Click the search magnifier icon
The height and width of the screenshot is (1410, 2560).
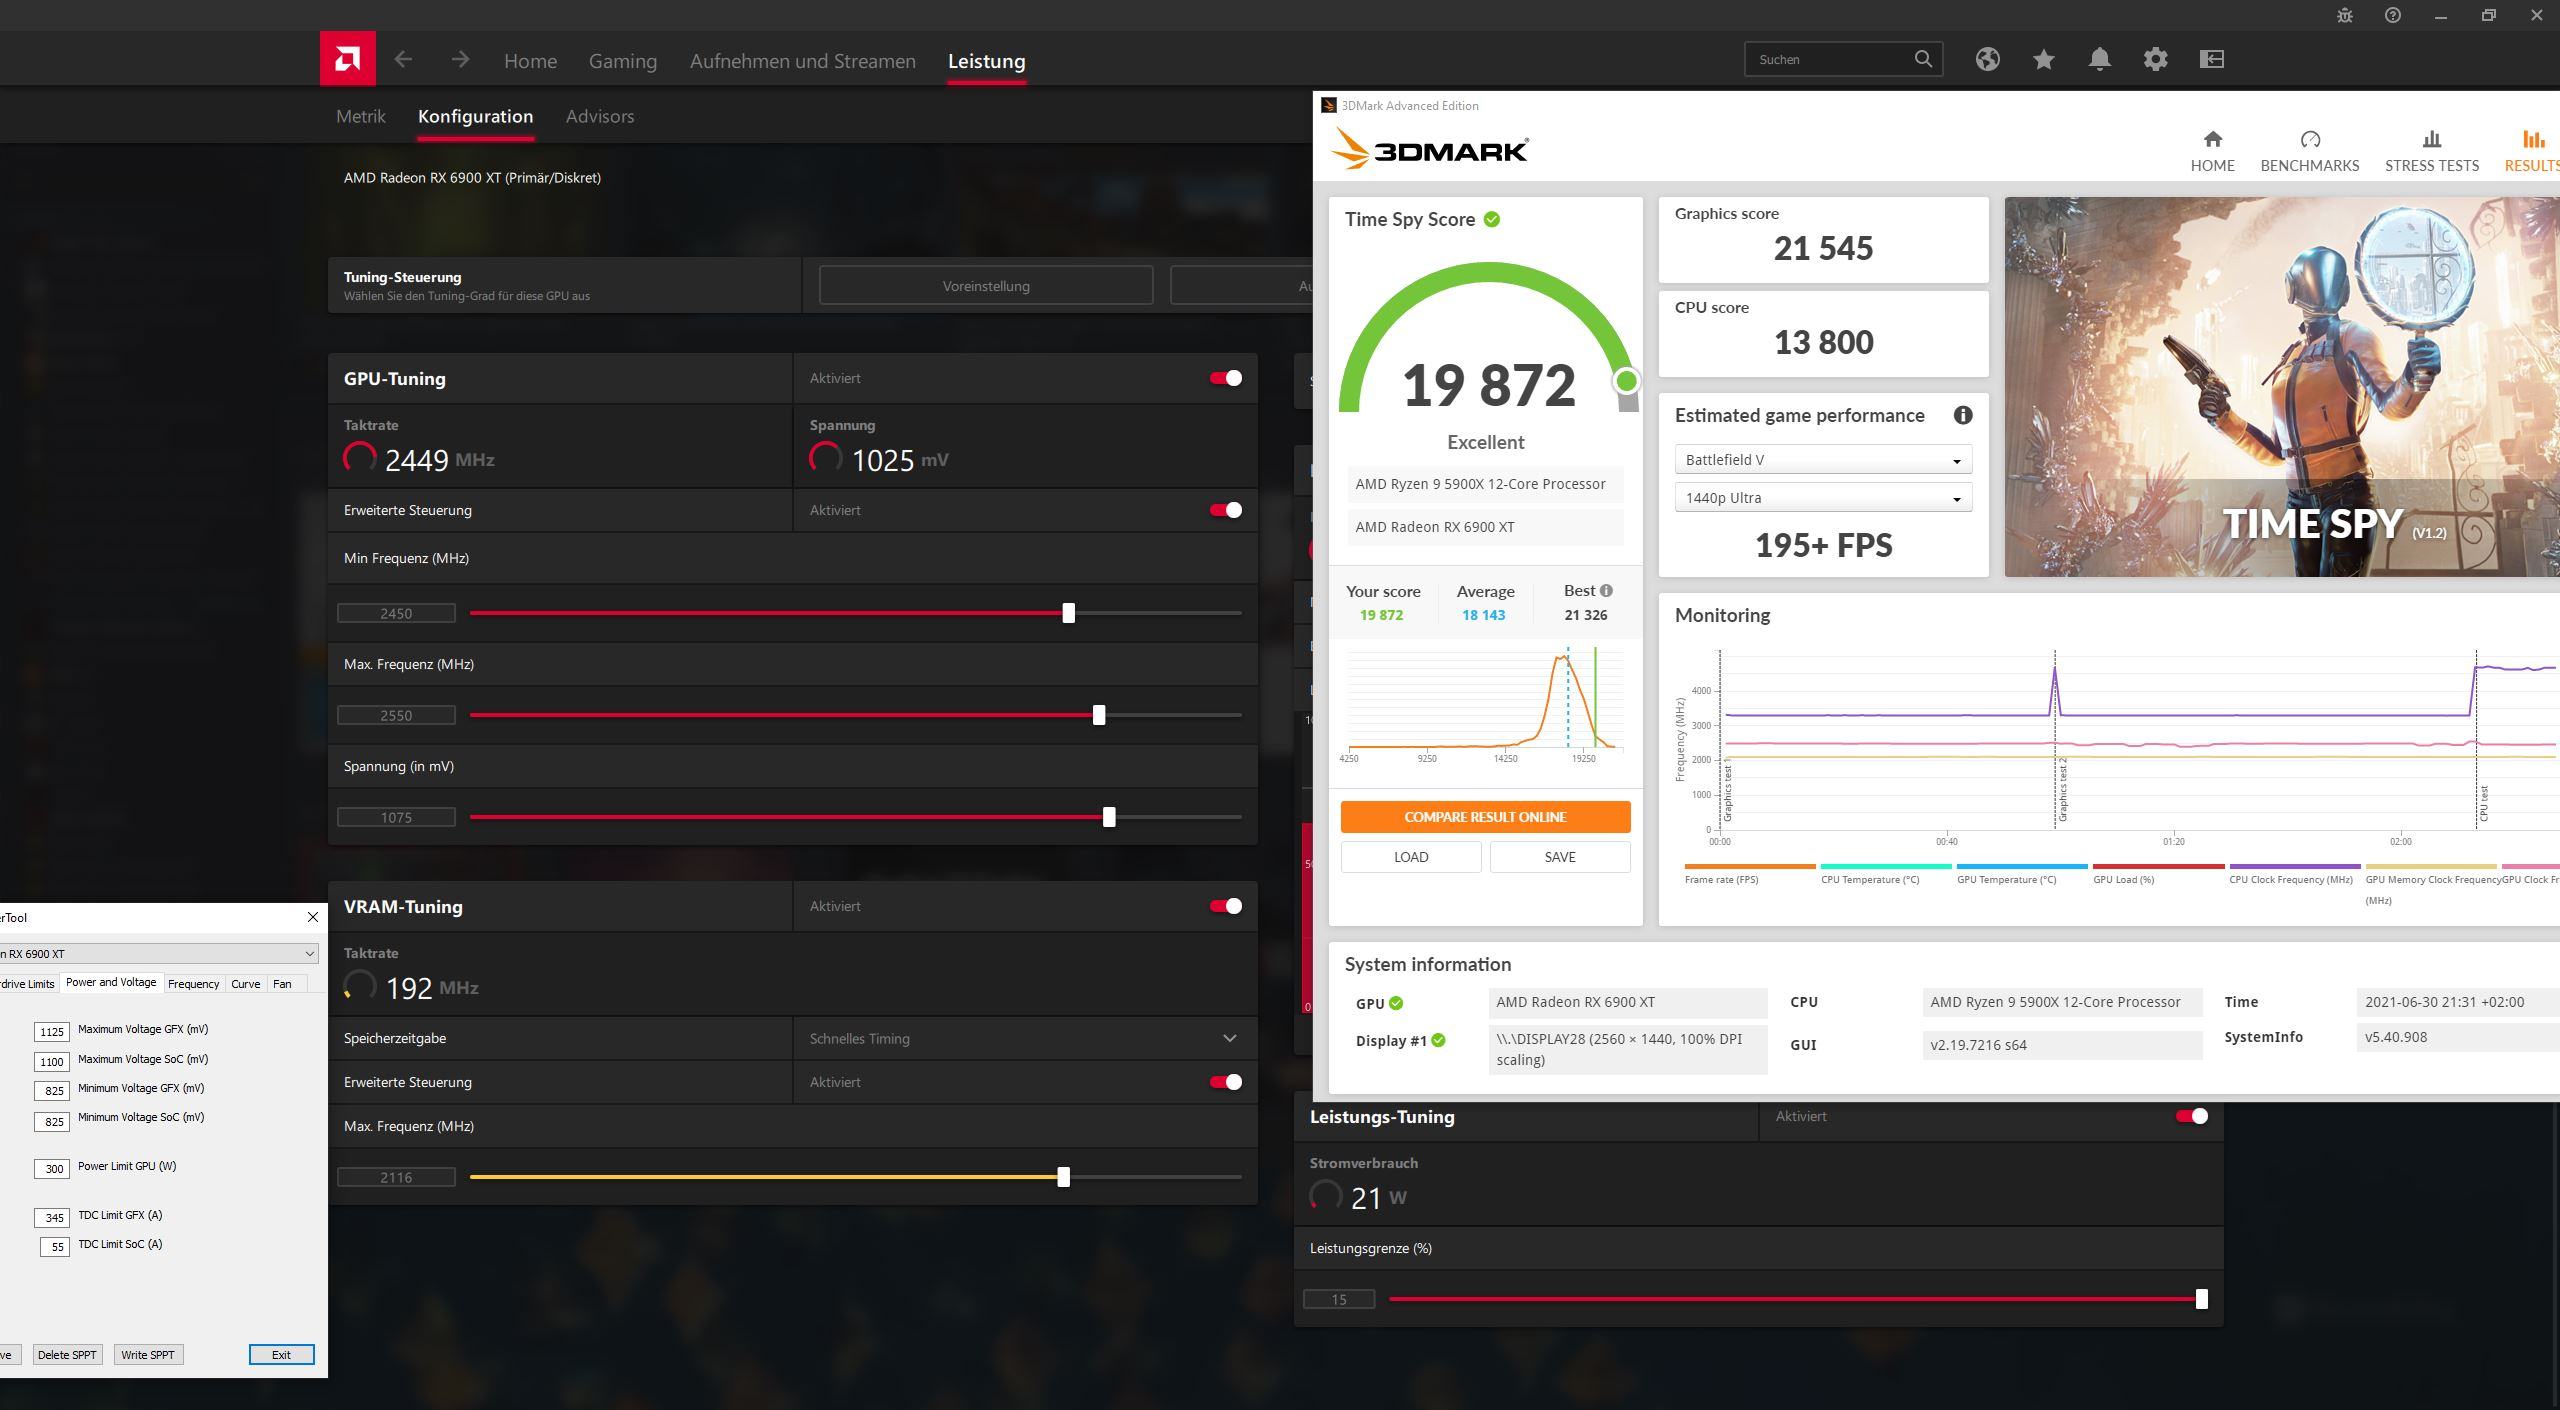coord(1923,59)
